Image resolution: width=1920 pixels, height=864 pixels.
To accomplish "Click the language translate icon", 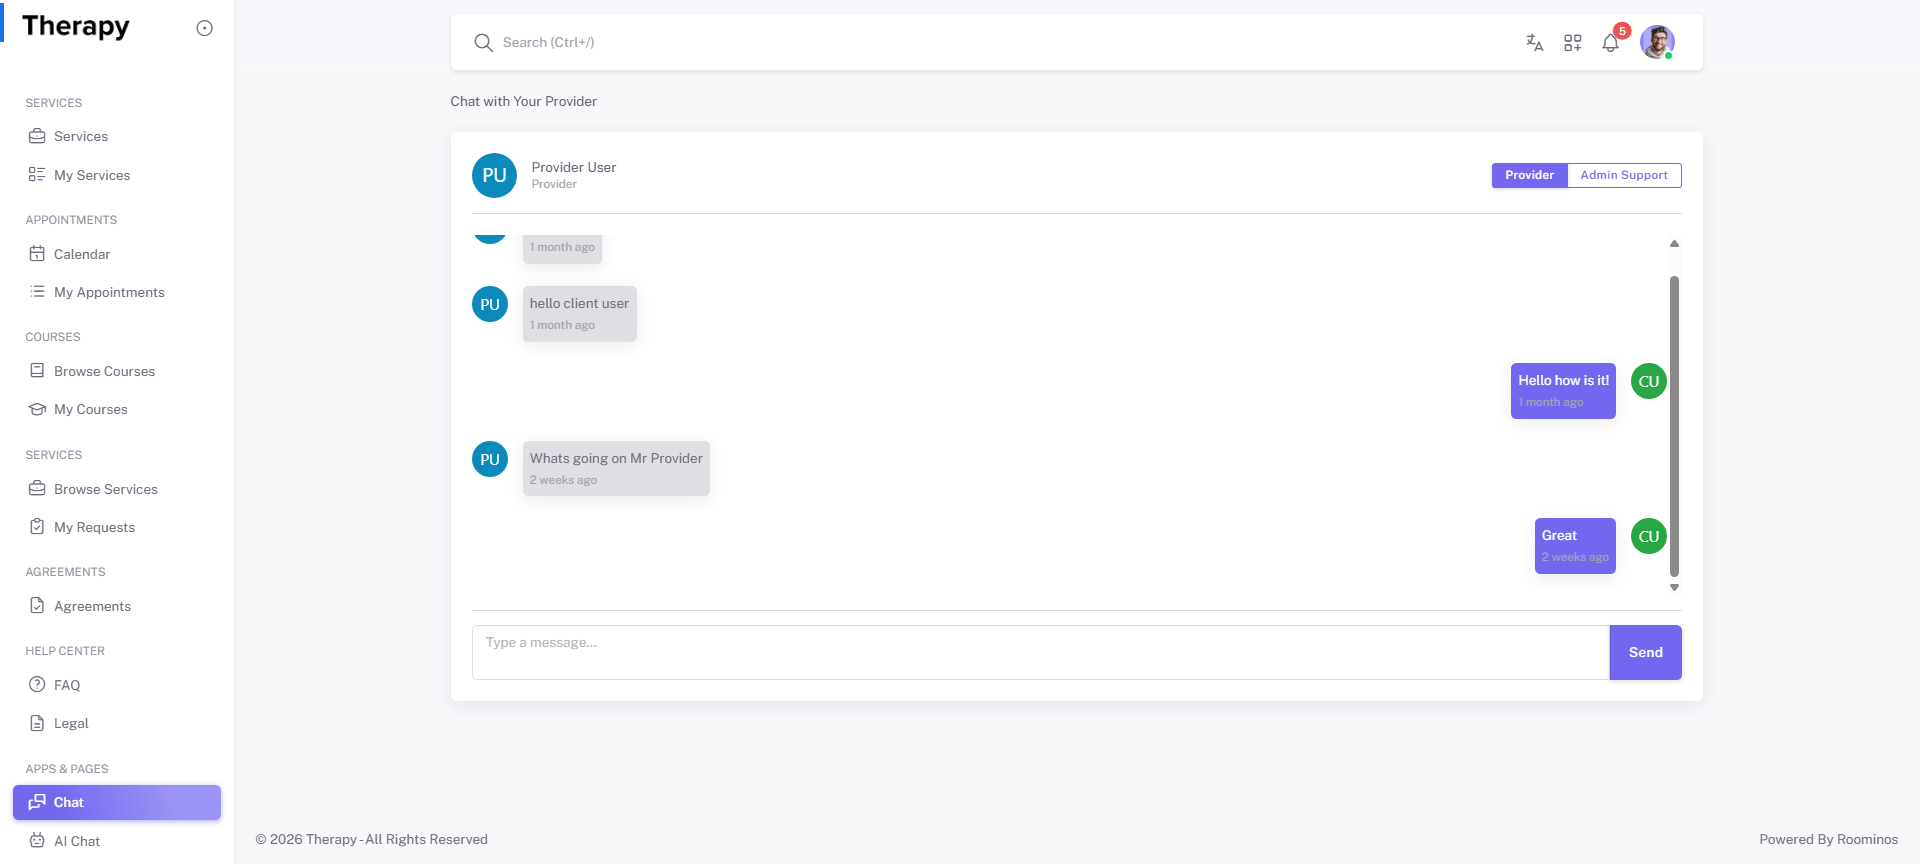I will (x=1535, y=42).
